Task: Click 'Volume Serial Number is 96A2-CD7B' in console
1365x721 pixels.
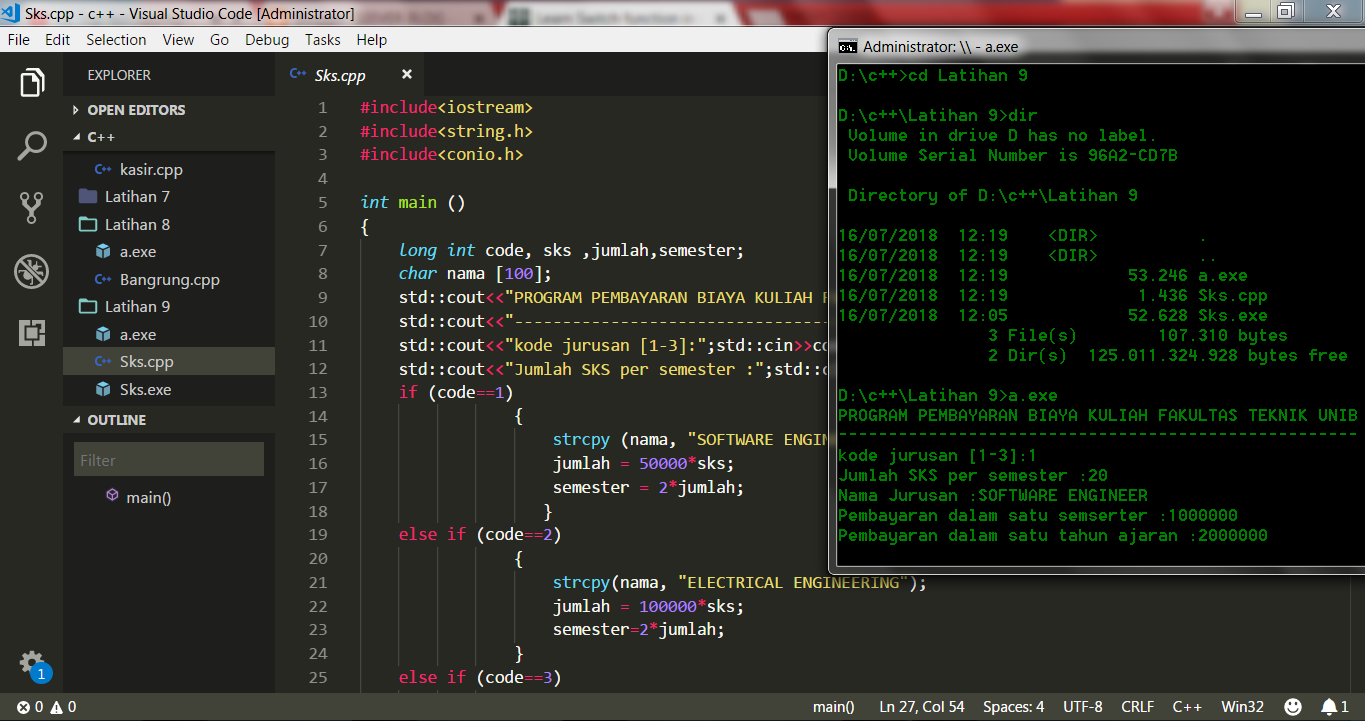Action: pos(1013,156)
